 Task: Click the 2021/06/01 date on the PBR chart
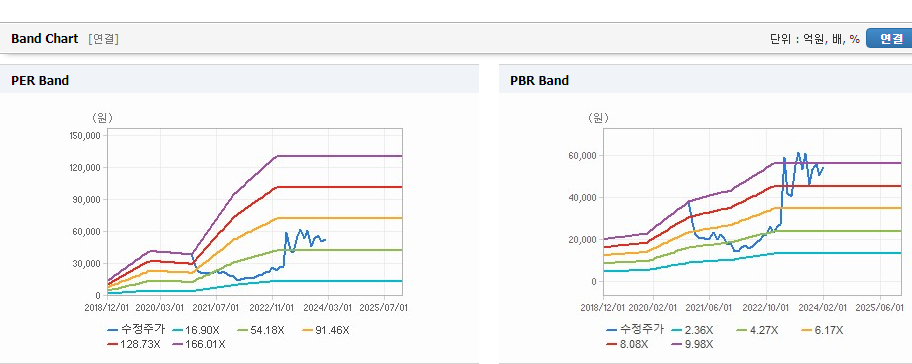pyautogui.click(x=708, y=307)
